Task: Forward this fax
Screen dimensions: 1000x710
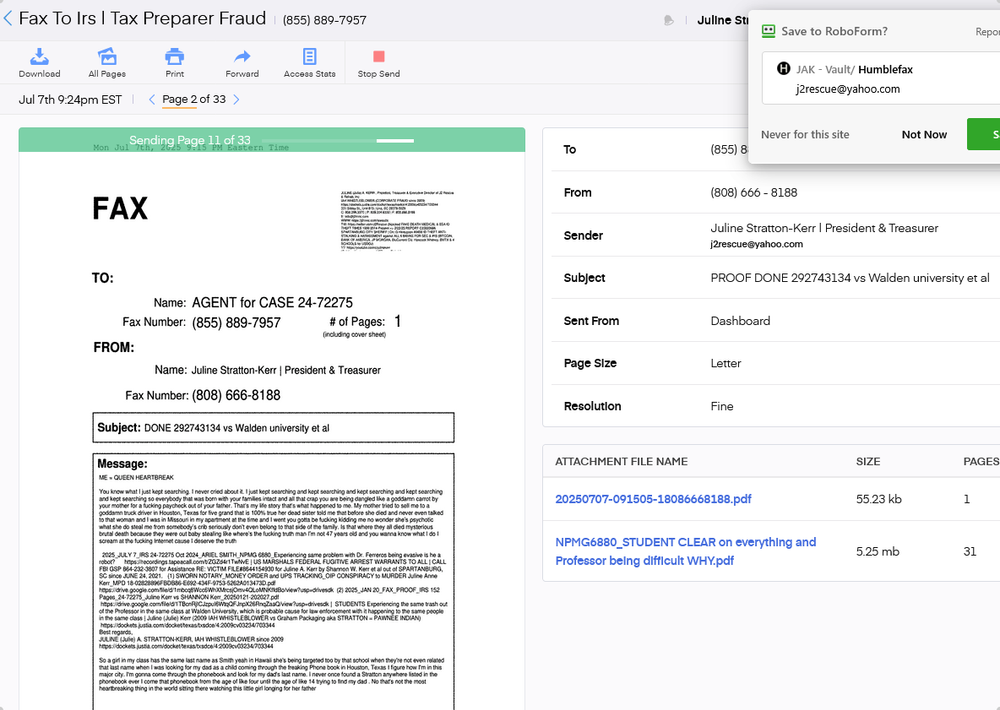Action: [242, 63]
